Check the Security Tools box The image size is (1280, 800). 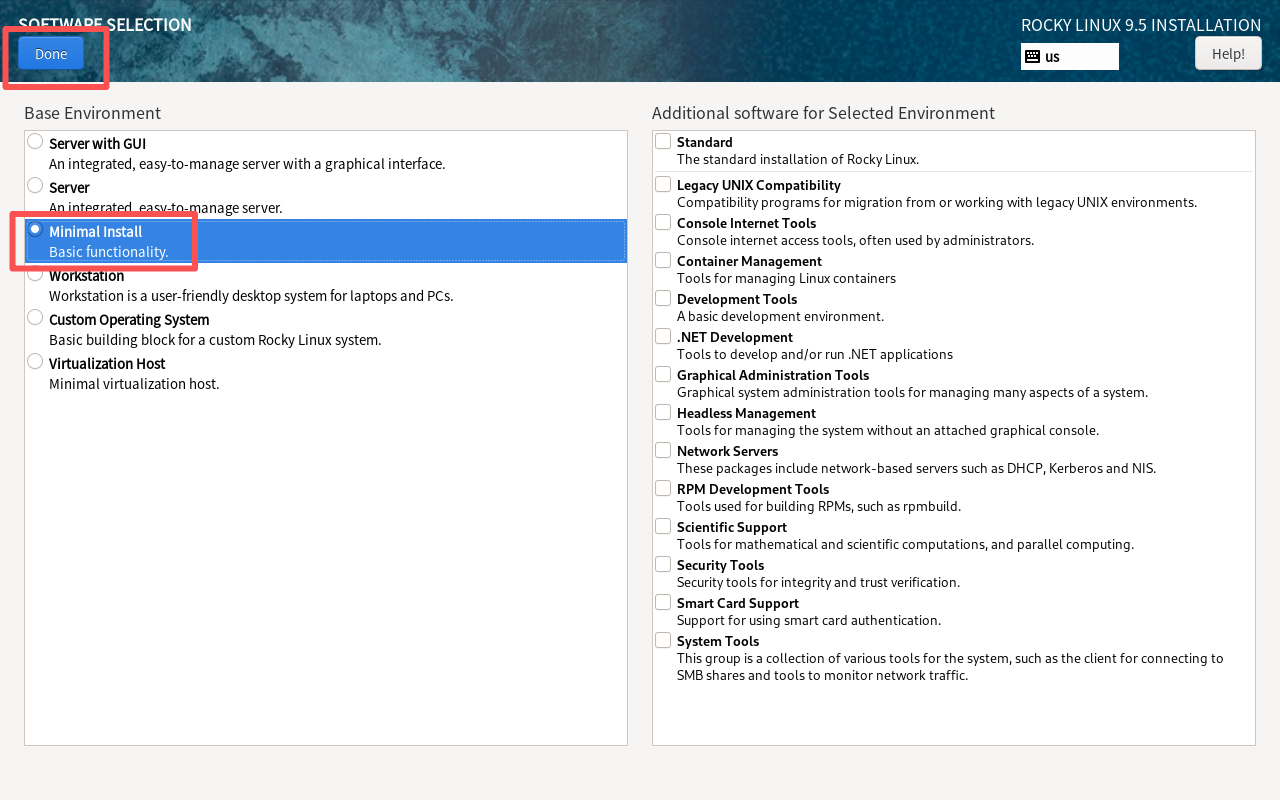click(663, 564)
